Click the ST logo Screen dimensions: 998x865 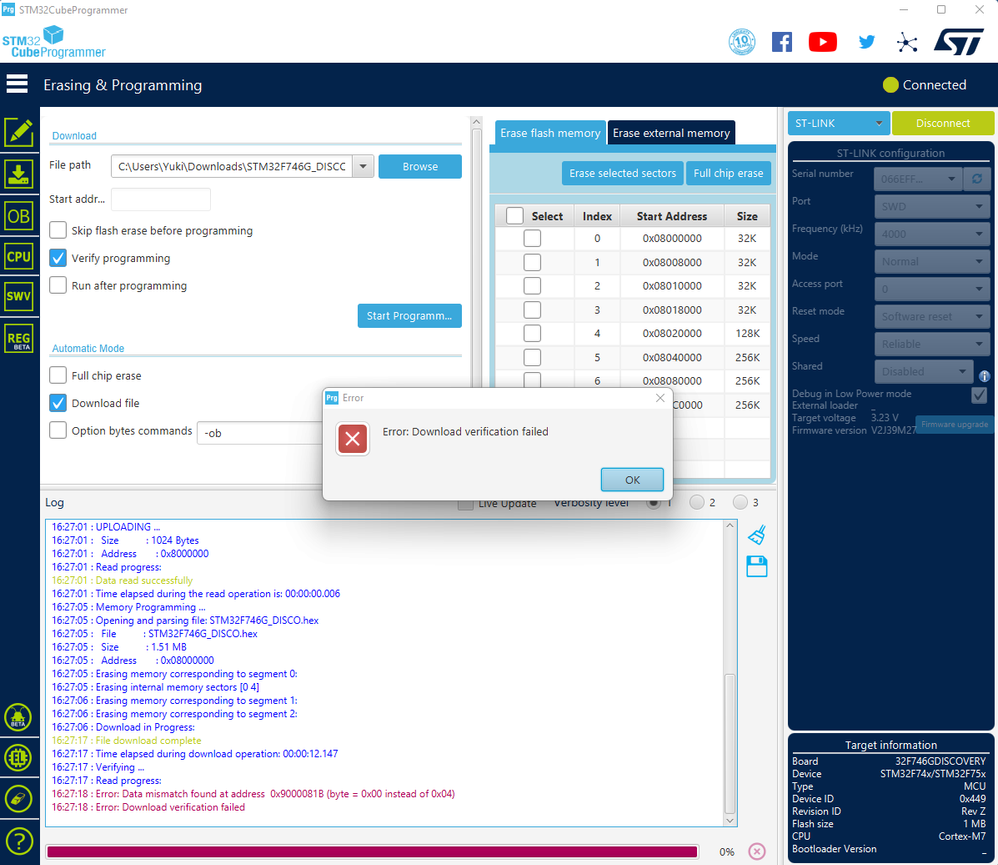[x=959, y=42]
